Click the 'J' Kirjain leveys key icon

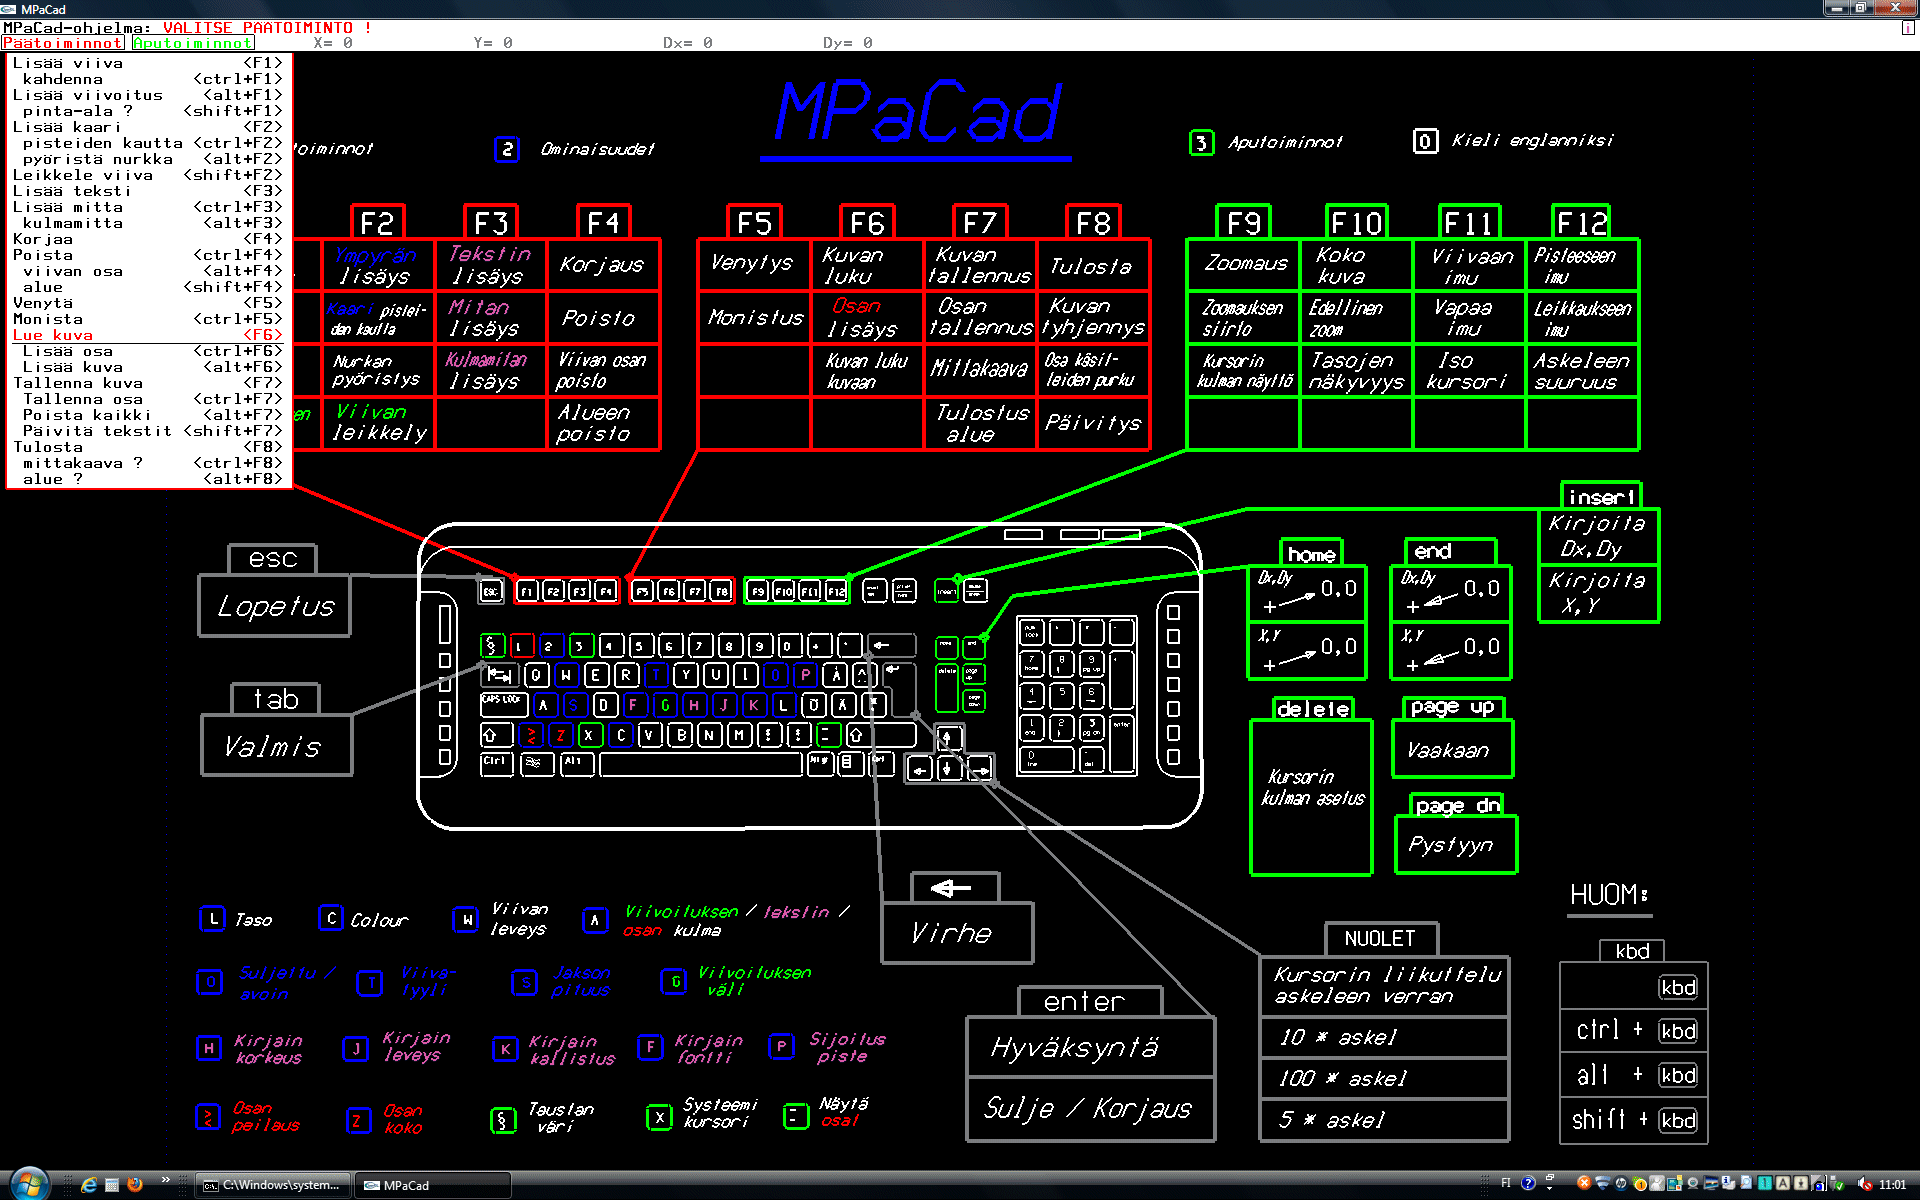(355, 1048)
